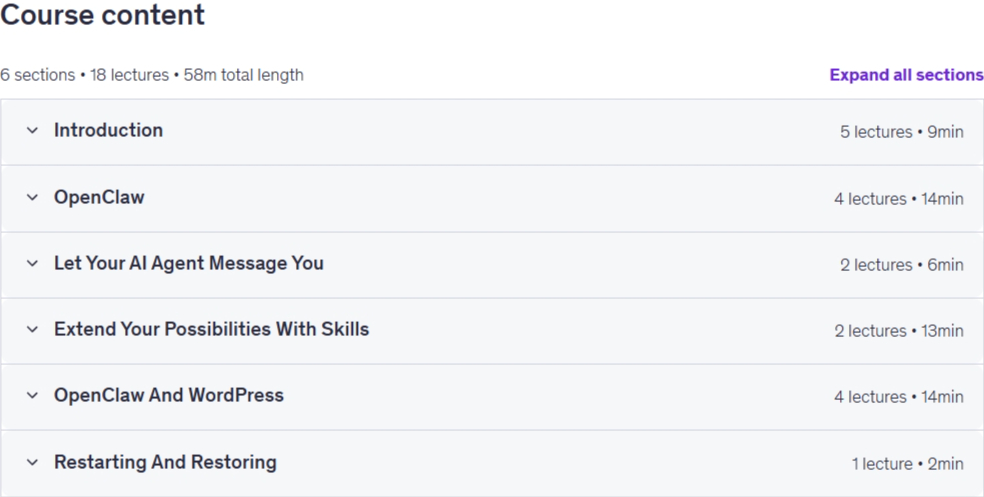This screenshot has height=497, width=984.
Task: Click chevron next to OpenClaw And WordPress
Action: coord(32,395)
